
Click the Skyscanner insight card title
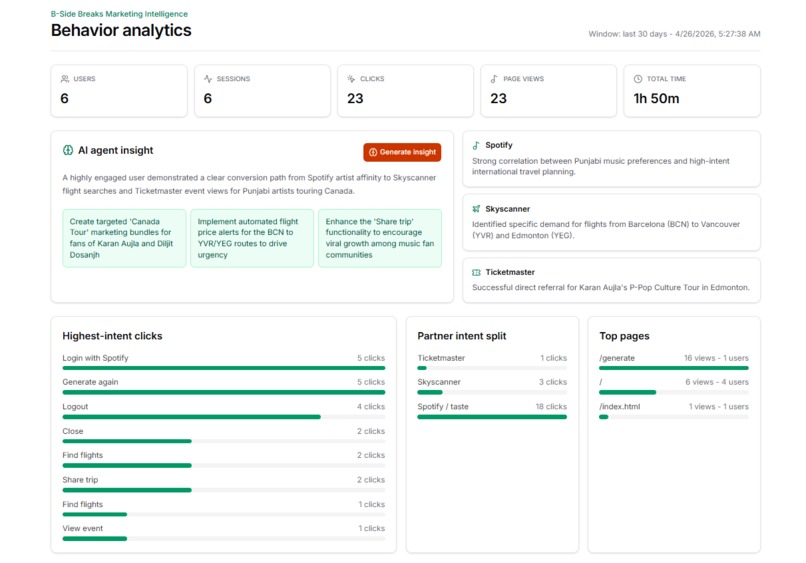coord(507,209)
